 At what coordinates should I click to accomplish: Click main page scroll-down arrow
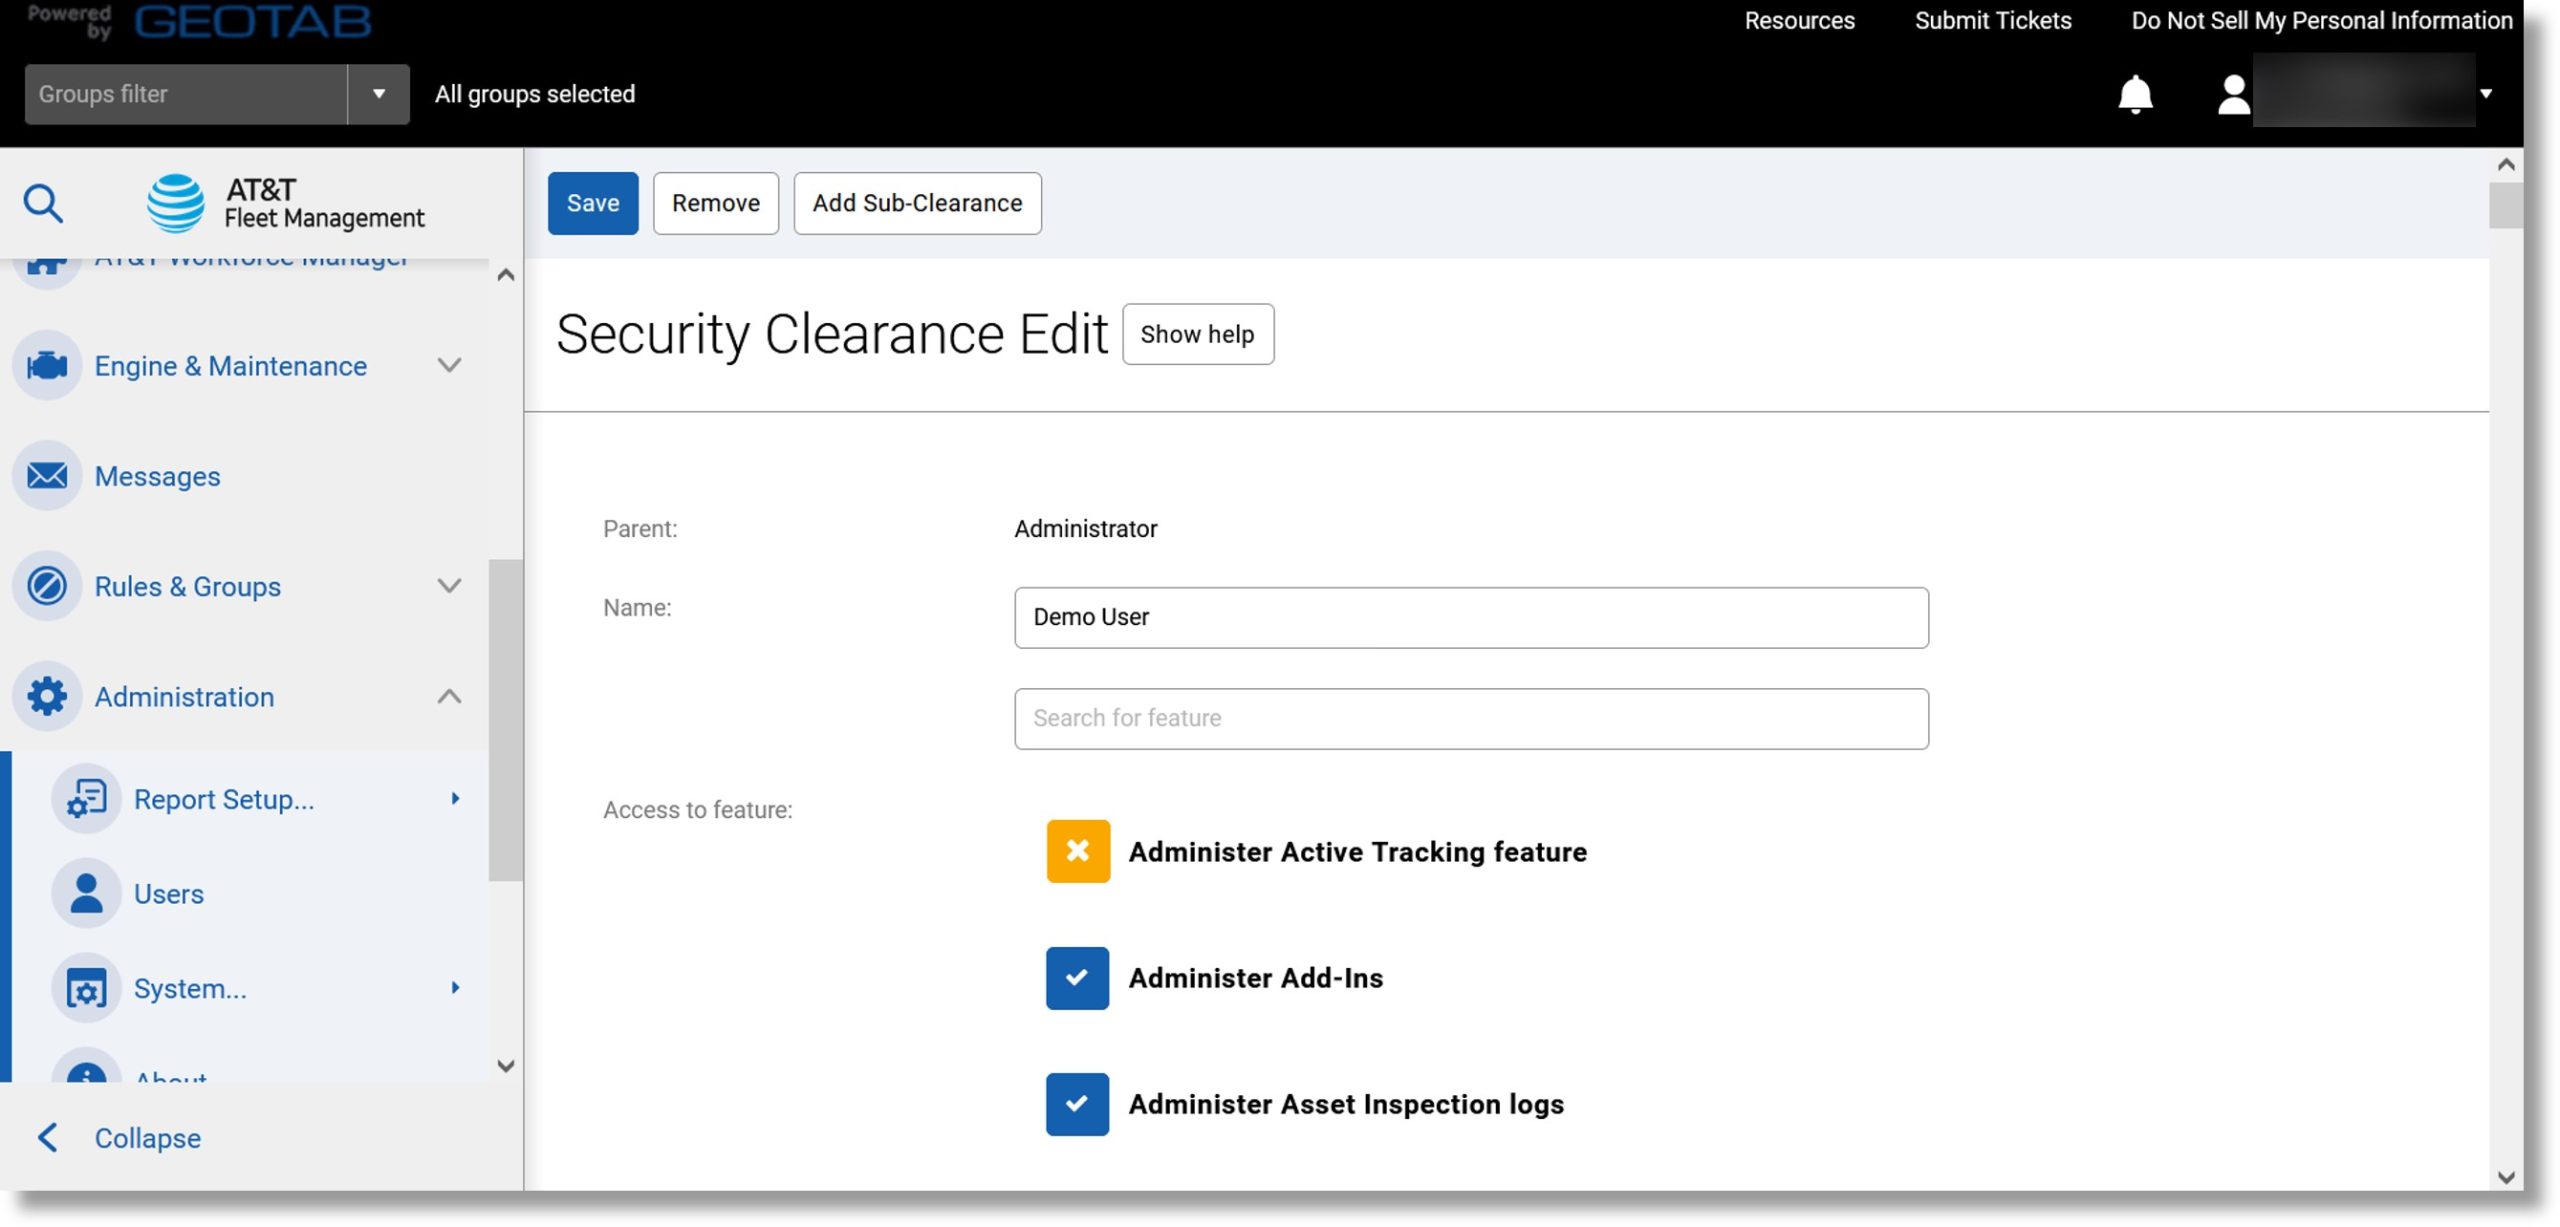[2505, 1177]
